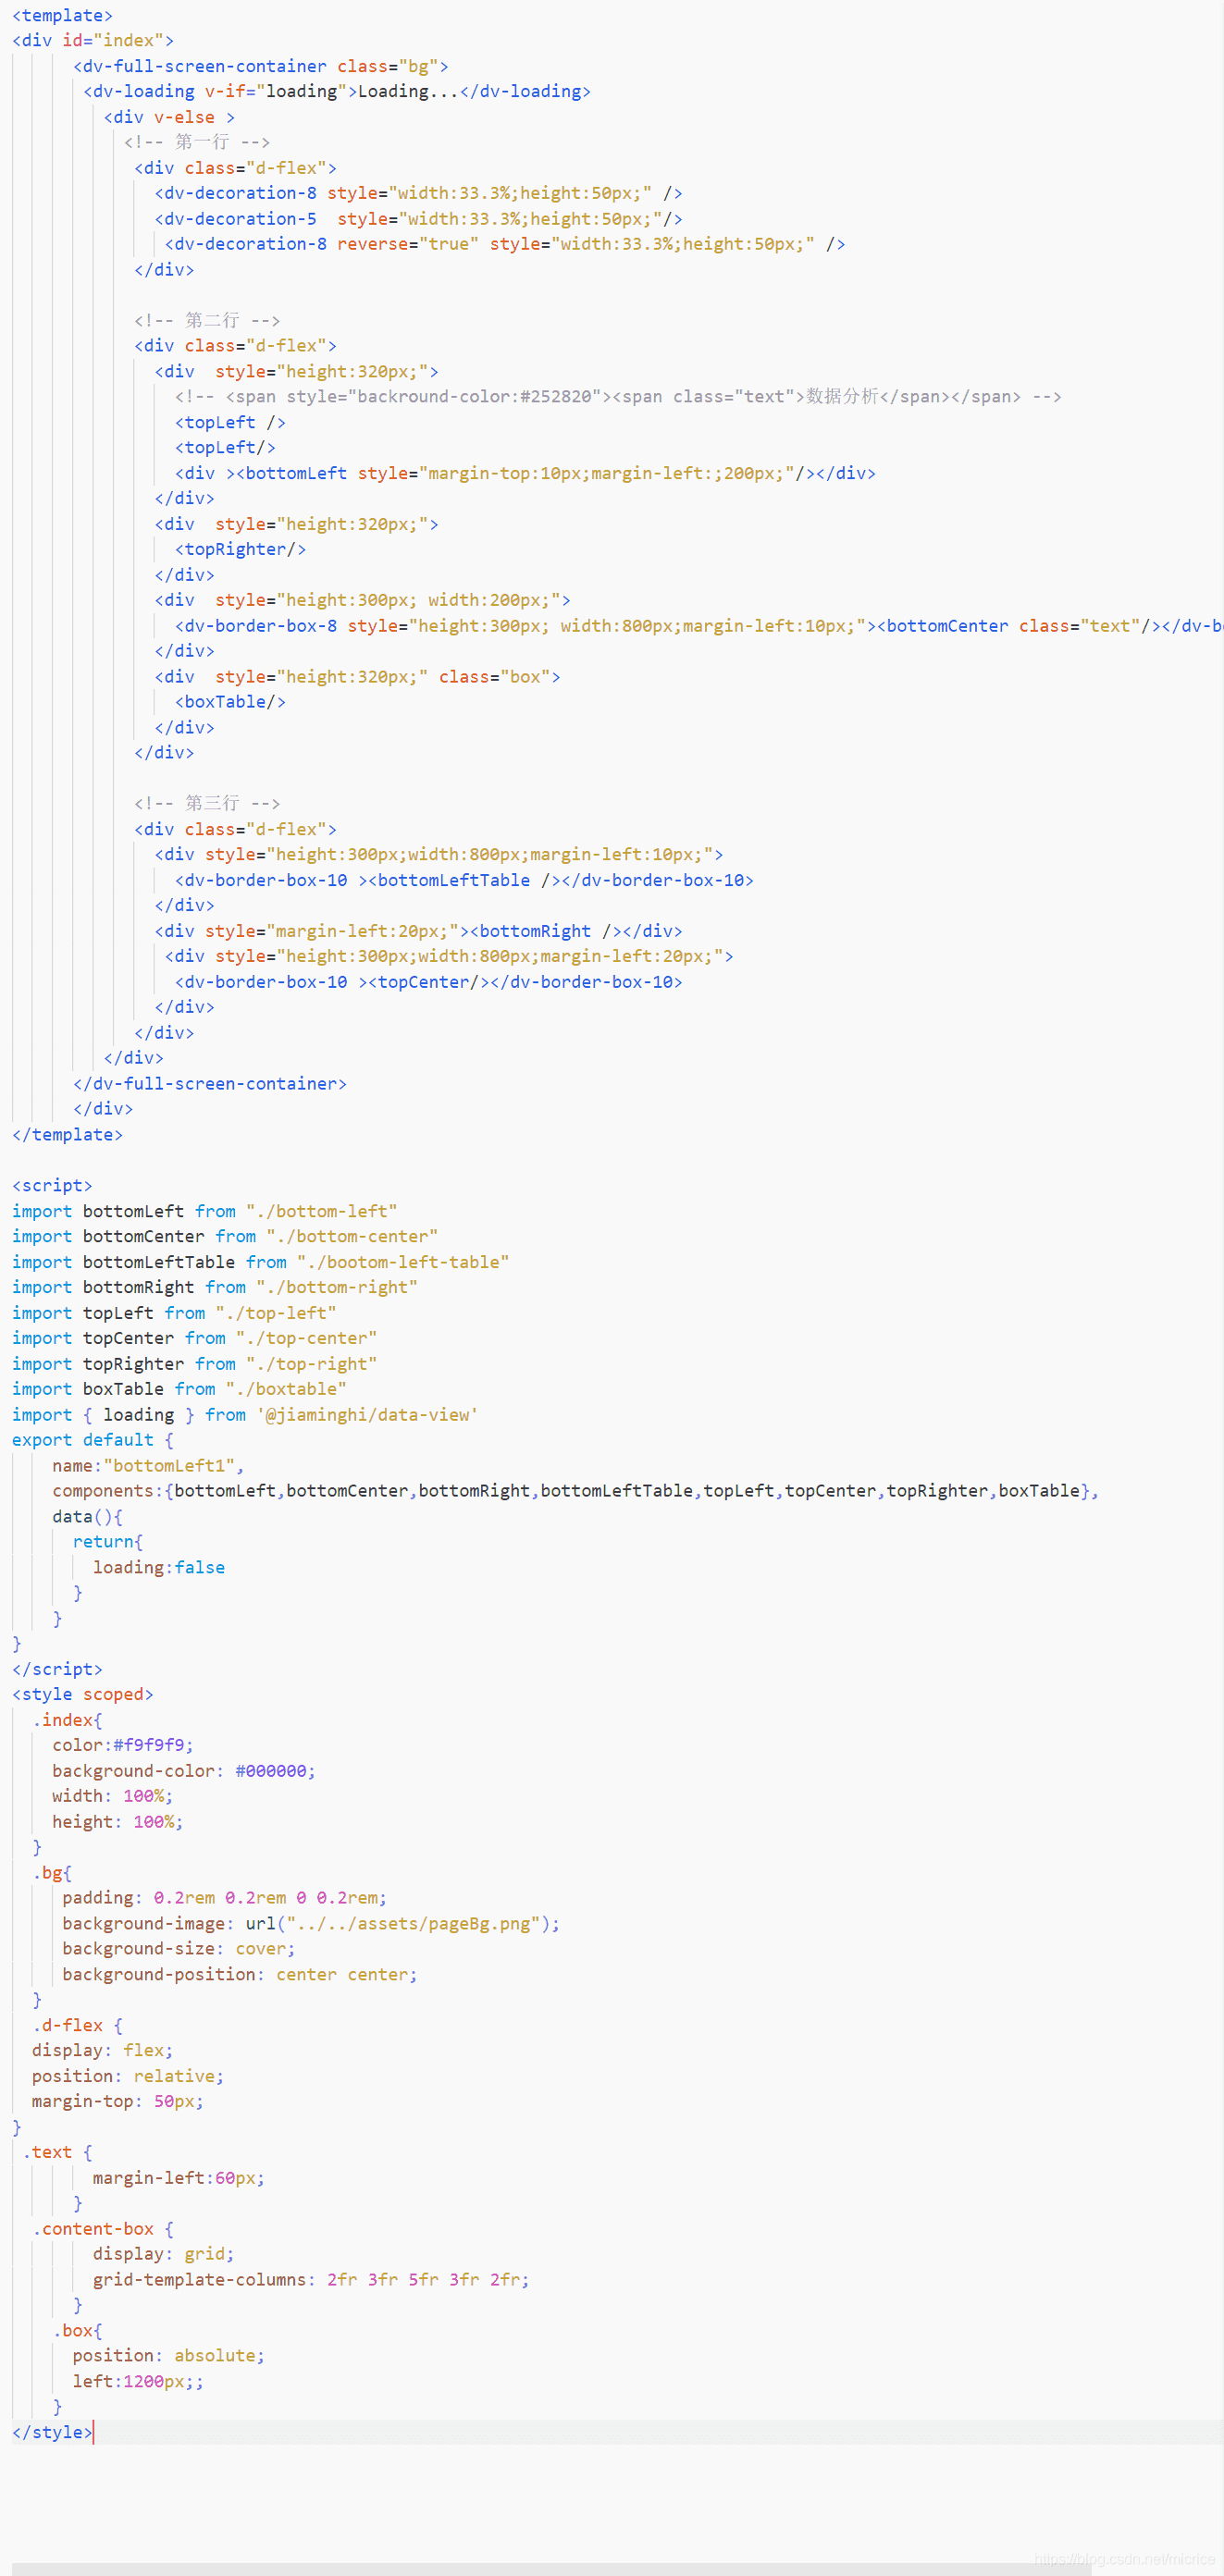Click the background-image url pageBg.png line
1224x2576 pixels.
(311, 1923)
